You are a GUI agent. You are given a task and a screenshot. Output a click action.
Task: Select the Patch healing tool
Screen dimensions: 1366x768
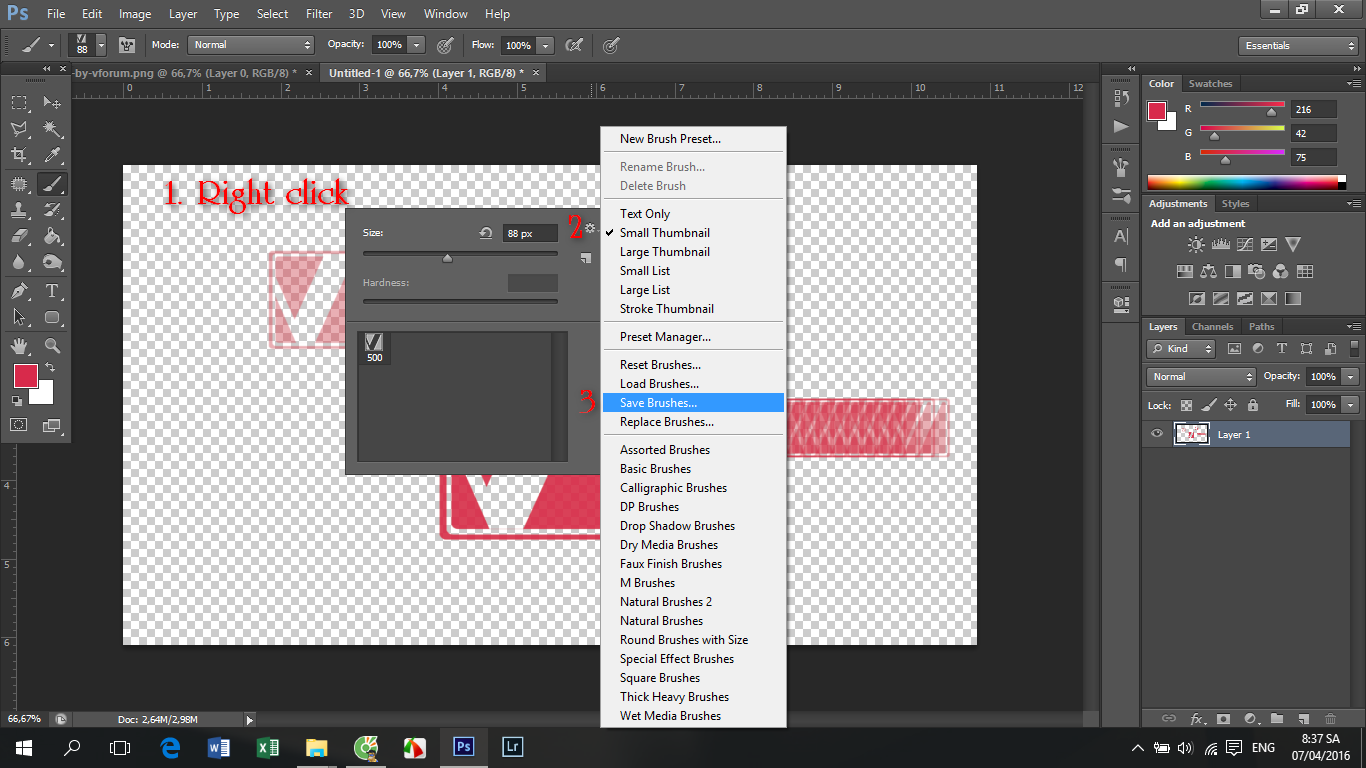tap(19, 183)
